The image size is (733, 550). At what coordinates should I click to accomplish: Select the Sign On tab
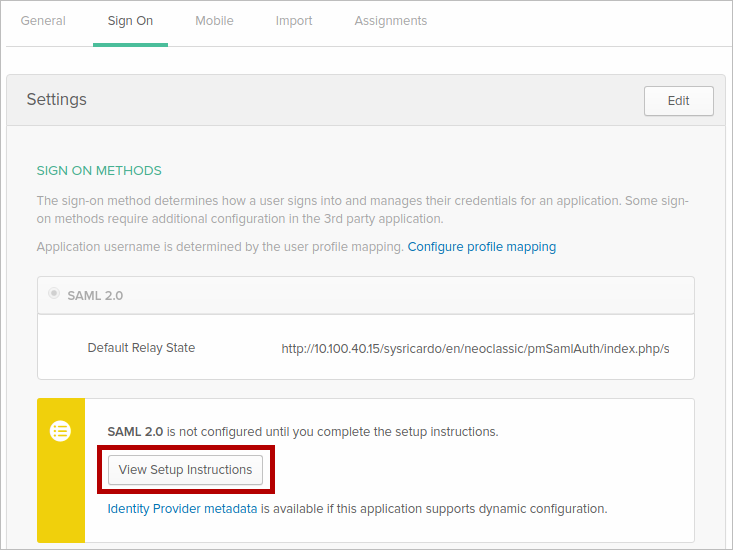130,21
